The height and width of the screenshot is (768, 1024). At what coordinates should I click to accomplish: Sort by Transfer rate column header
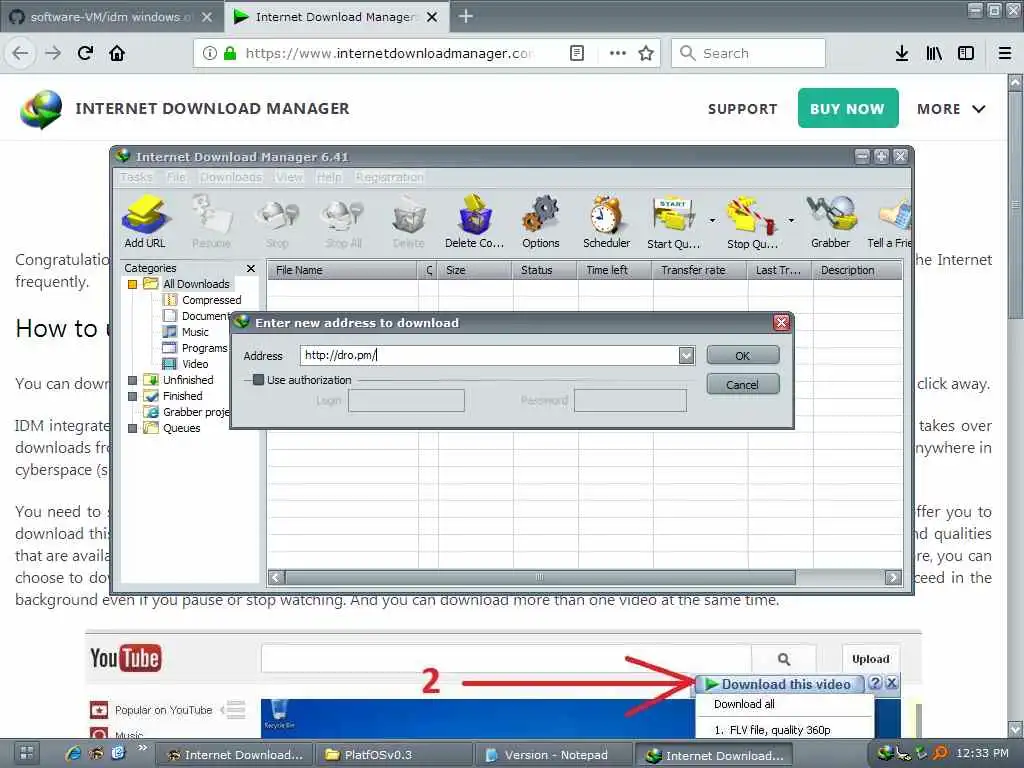(699, 270)
